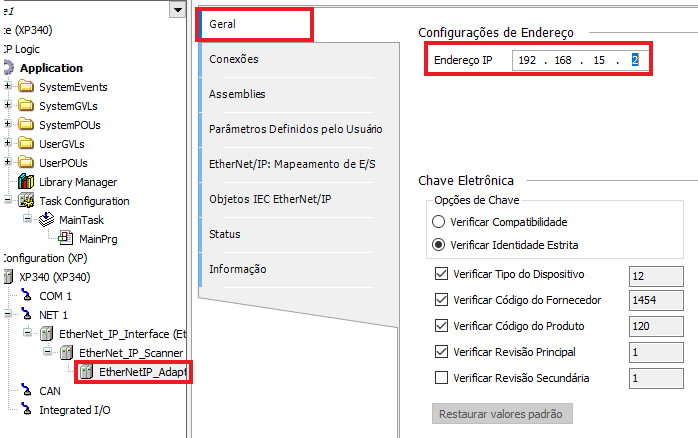Click the Endereço IP address field

pos(580,61)
